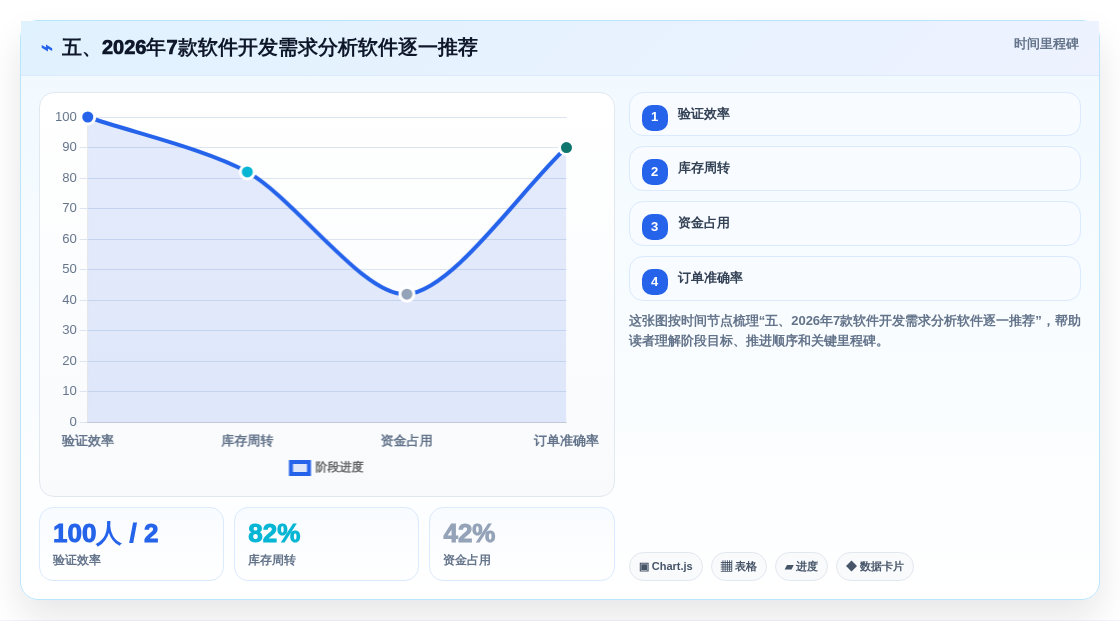This screenshot has height=621, width=1120.
Task: Click the y-axis value 50
Action: click(x=69, y=269)
